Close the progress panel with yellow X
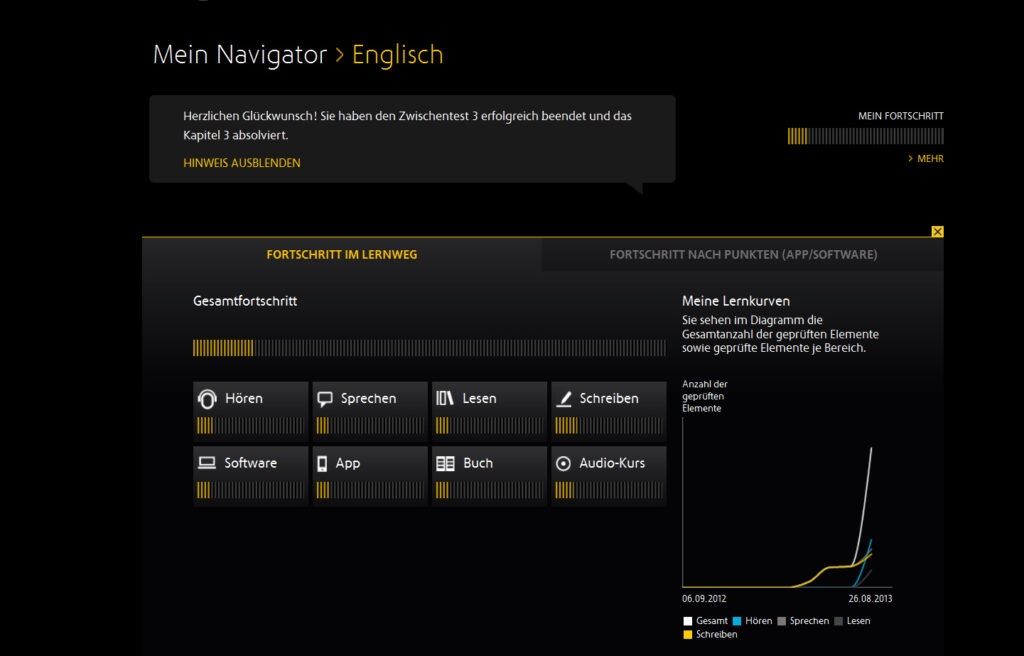 point(937,232)
